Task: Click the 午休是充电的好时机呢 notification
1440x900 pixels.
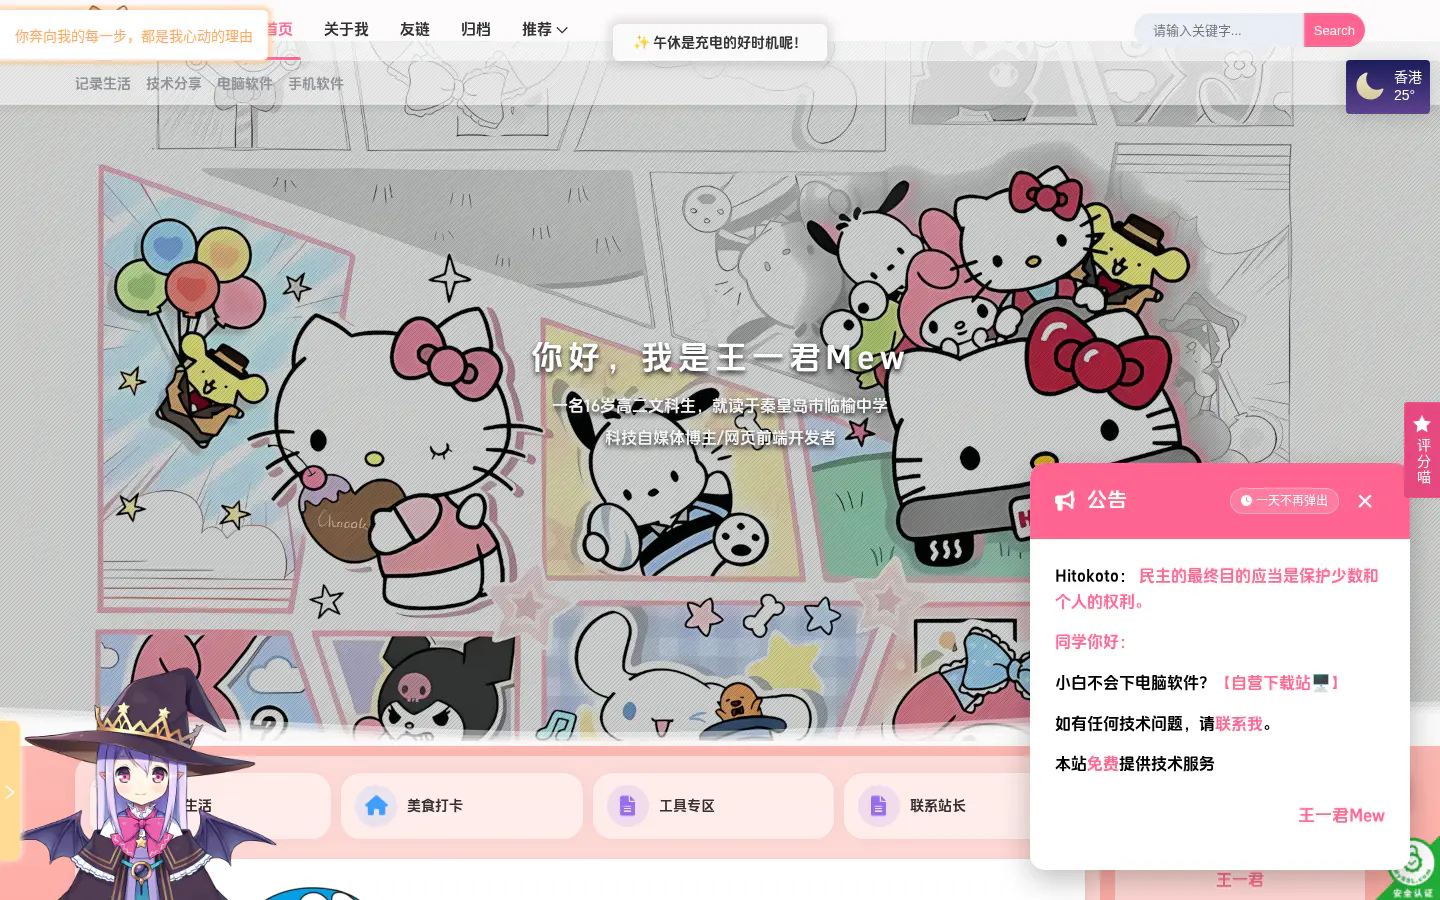Action: tap(720, 43)
